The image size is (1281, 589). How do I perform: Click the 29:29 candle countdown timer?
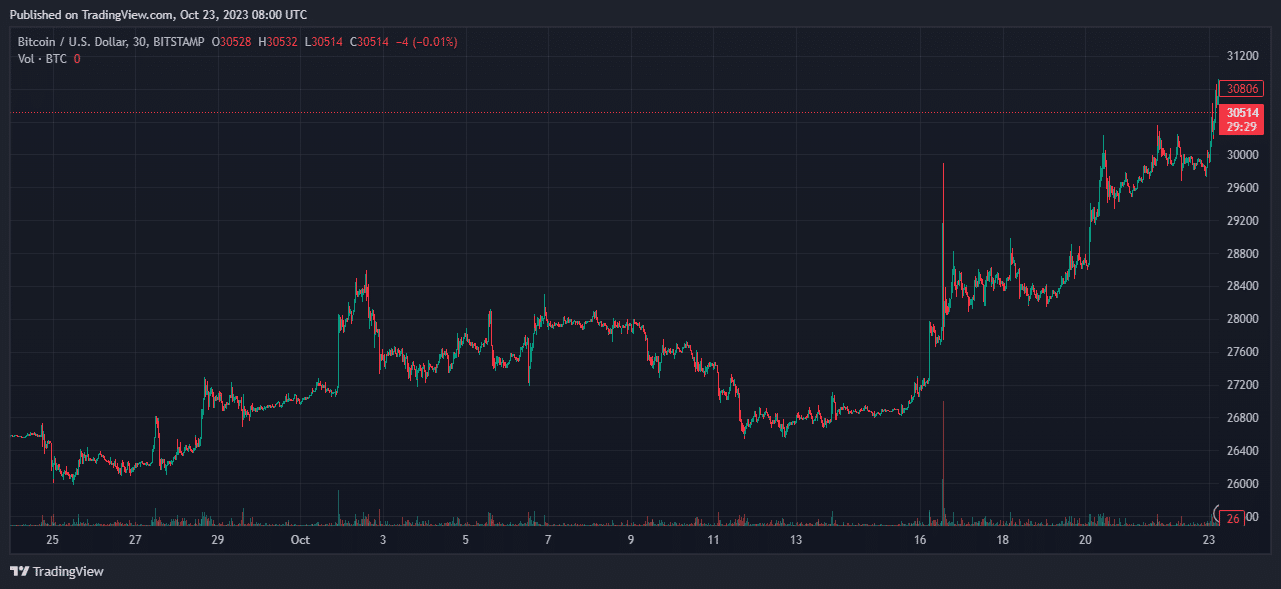(1242, 127)
